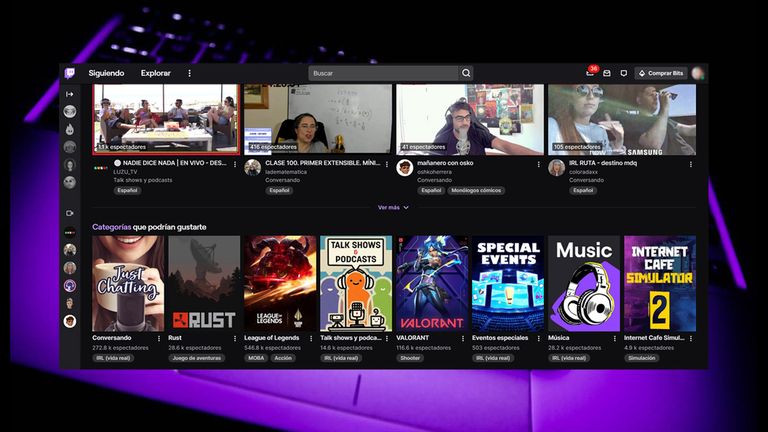Viewport: 768px width, 432px height.
Task: Open the VALORANT category cover
Action: (x=432, y=284)
